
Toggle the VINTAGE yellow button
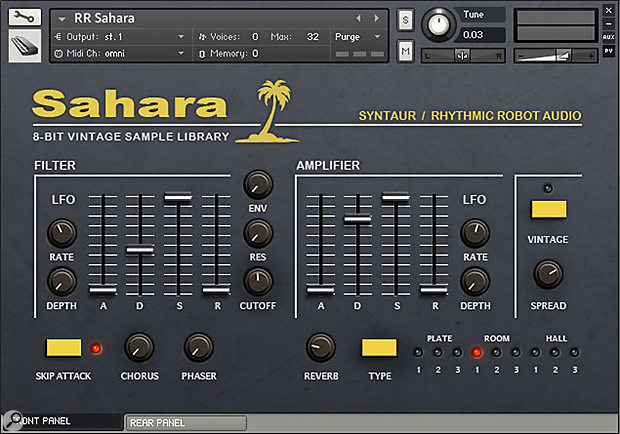[549, 209]
